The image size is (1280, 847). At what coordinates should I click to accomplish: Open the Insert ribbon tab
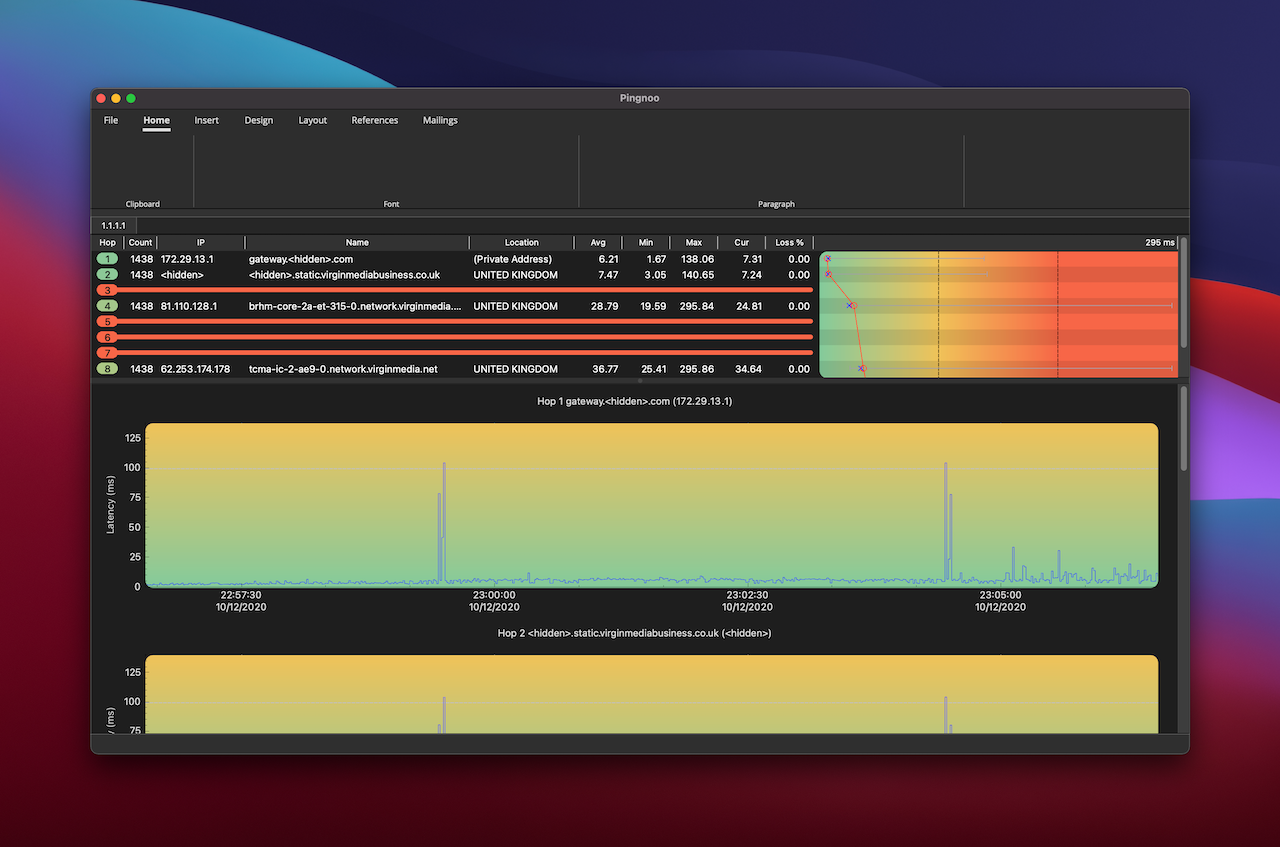(207, 120)
